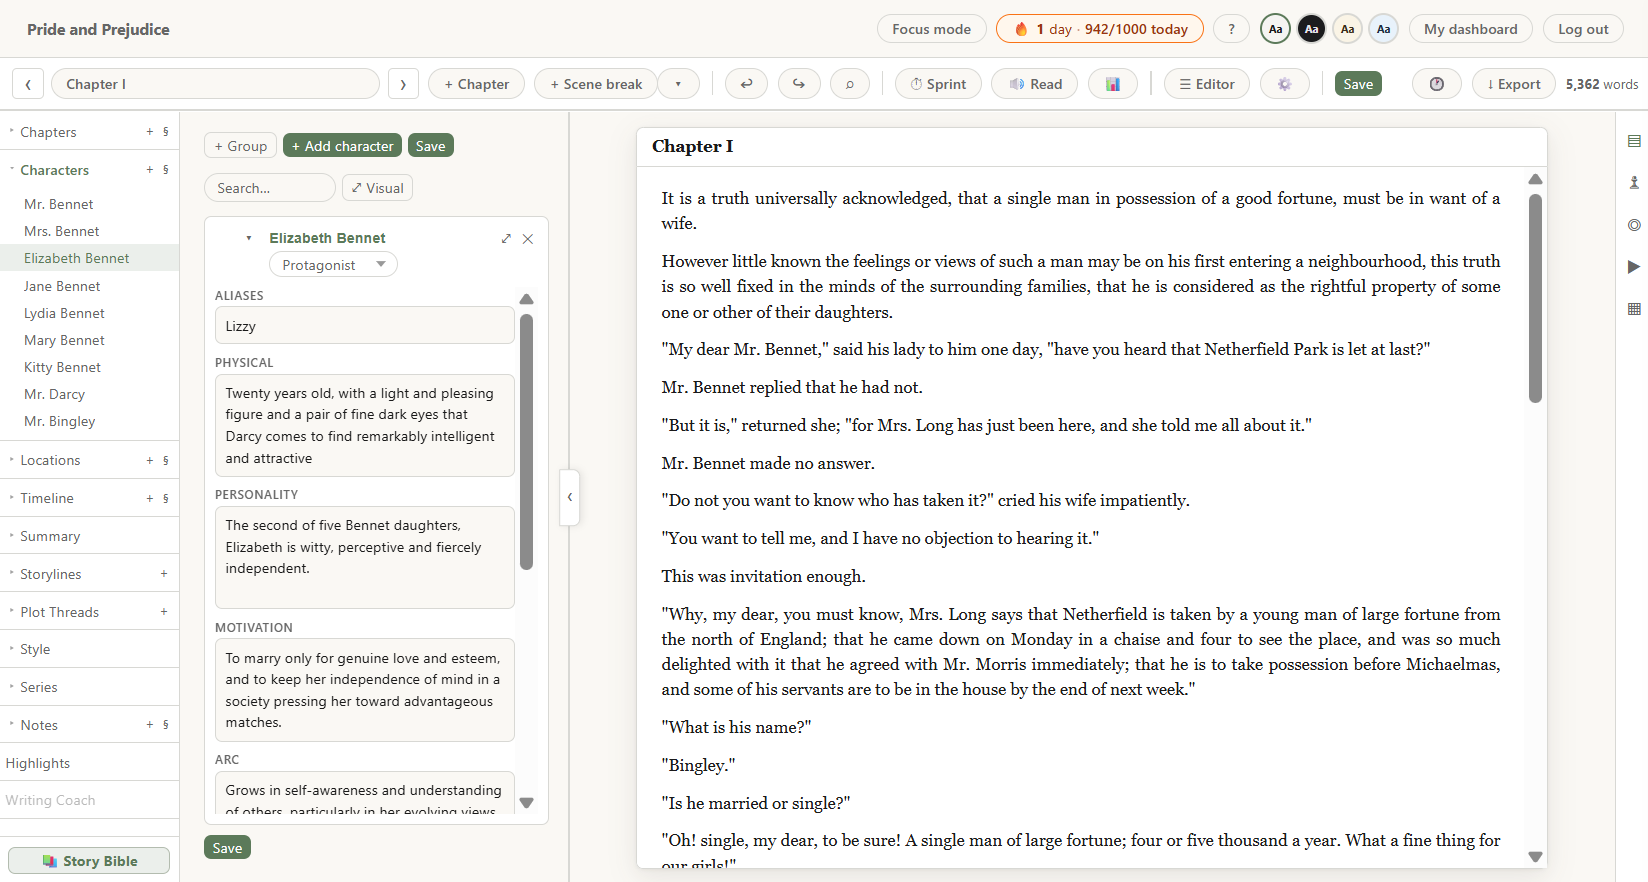Screen dimensions: 1648x882
Task: Click the section symbol beside Characters
Action: [x=166, y=170]
